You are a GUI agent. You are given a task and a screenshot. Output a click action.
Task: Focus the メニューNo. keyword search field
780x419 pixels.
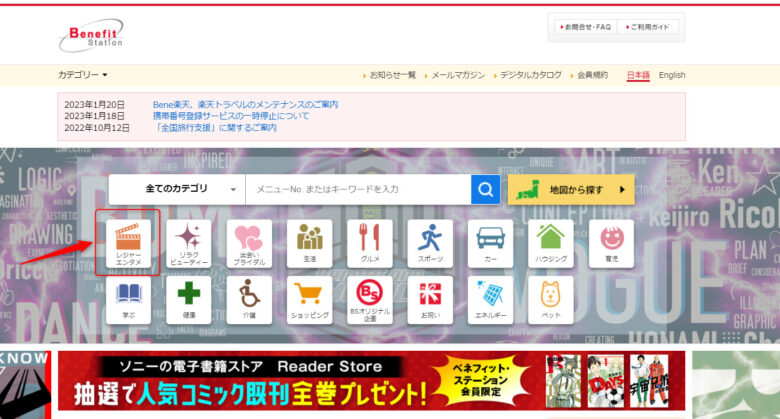point(358,189)
